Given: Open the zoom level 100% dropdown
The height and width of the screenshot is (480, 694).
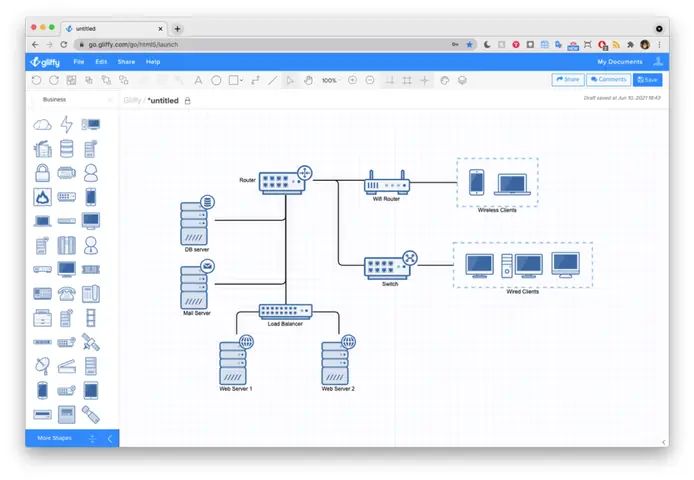Looking at the screenshot, I should click(x=331, y=80).
